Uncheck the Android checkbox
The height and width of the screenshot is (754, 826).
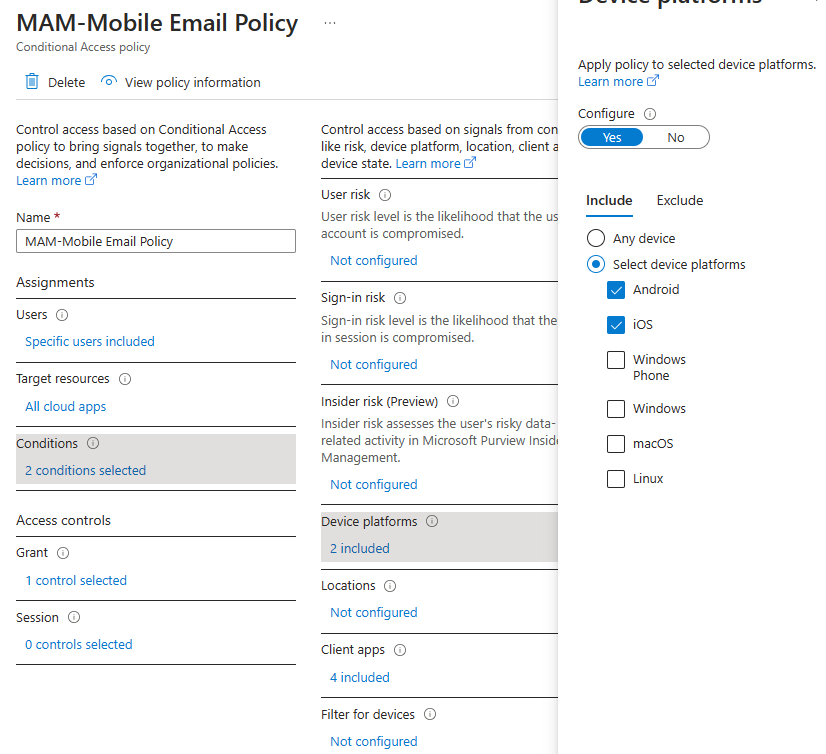[x=616, y=290]
